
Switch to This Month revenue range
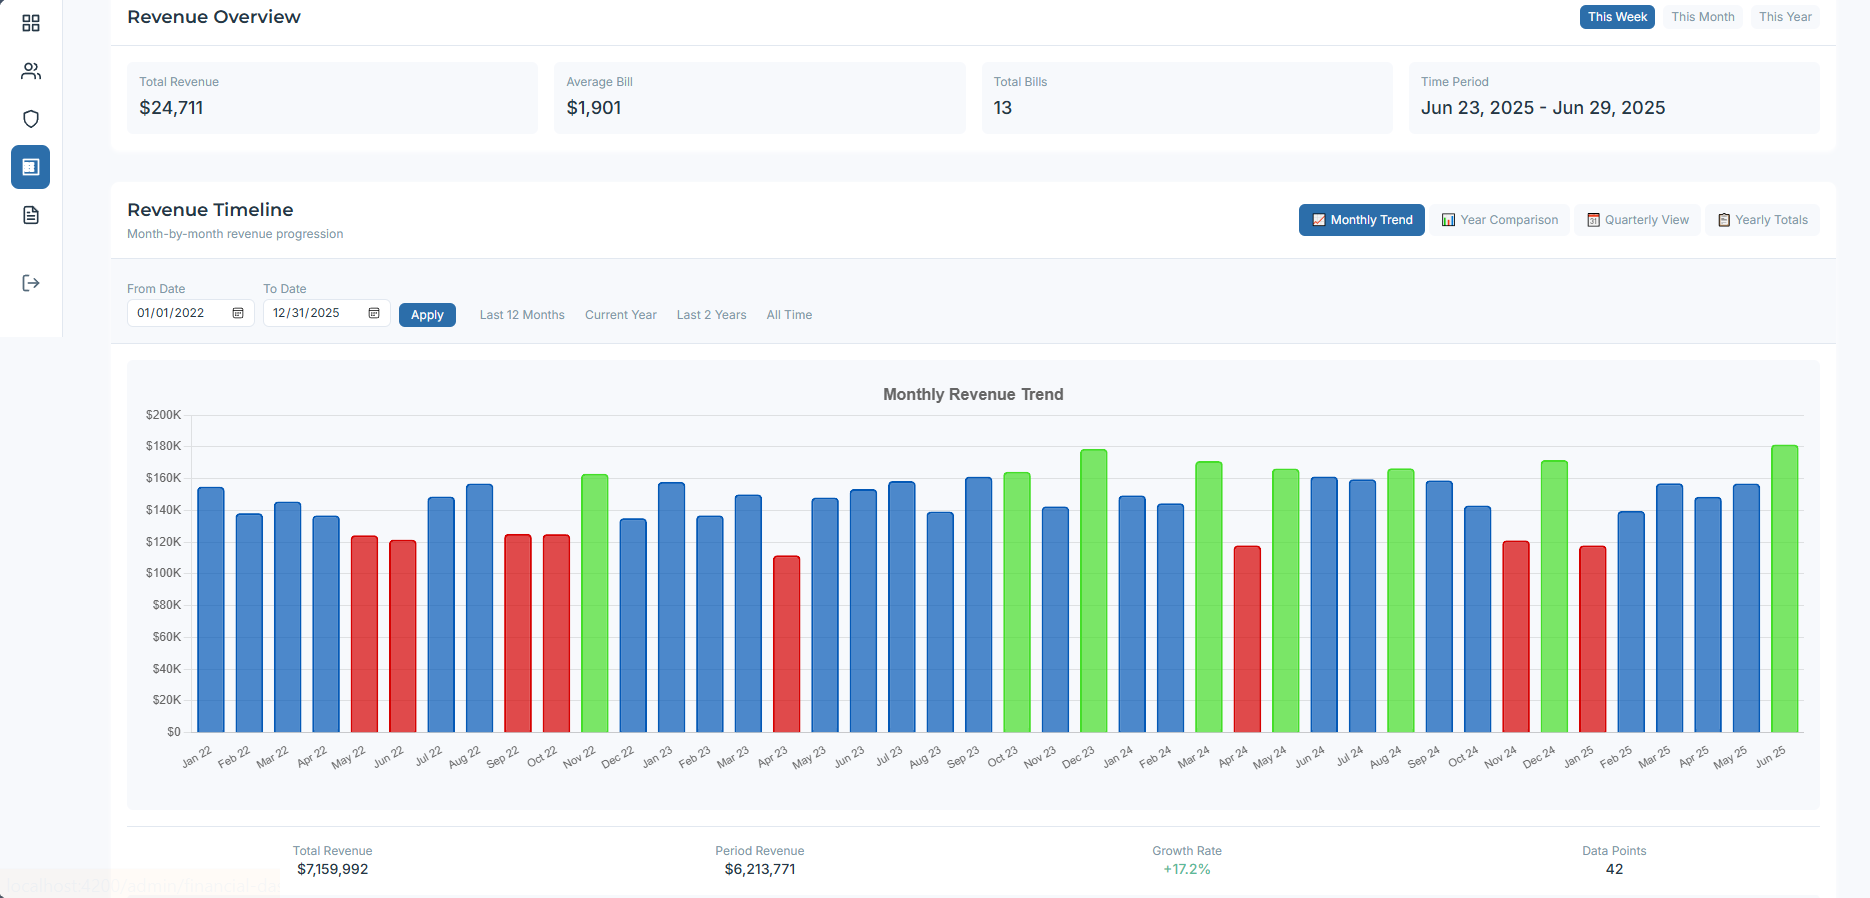pos(1702,17)
